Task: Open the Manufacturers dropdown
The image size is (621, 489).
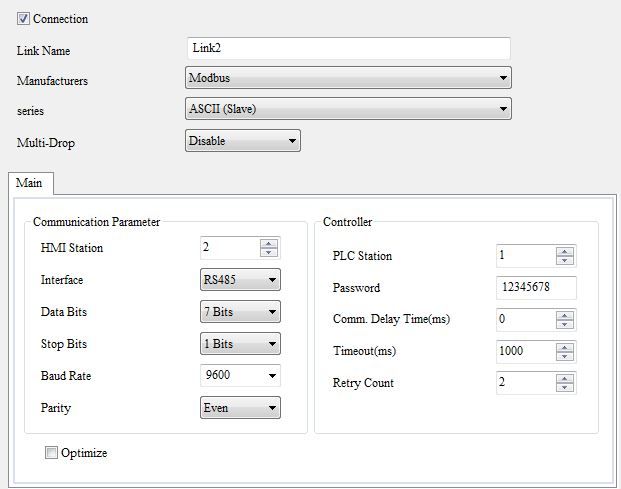Action: (x=348, y=78)
